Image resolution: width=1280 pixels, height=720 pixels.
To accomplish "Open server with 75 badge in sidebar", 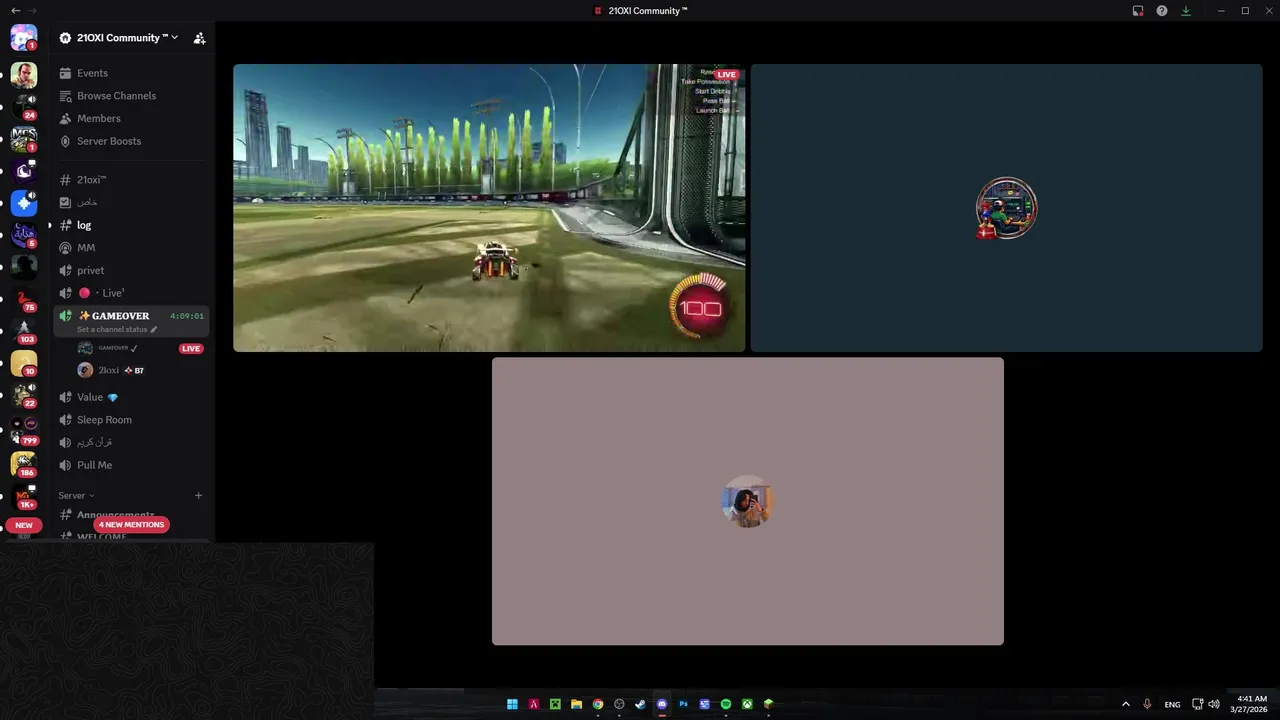I will (x=24, y=299).
